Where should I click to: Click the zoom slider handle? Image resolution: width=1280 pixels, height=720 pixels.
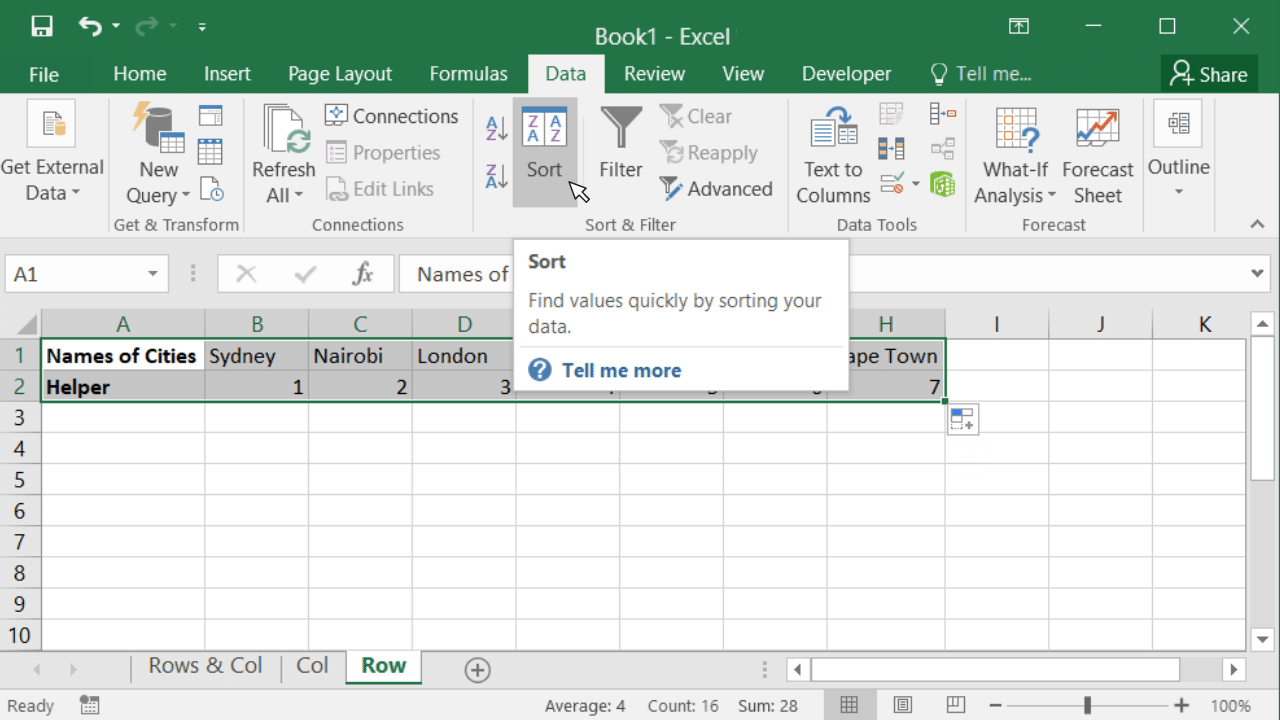(x=1087, y=705)
